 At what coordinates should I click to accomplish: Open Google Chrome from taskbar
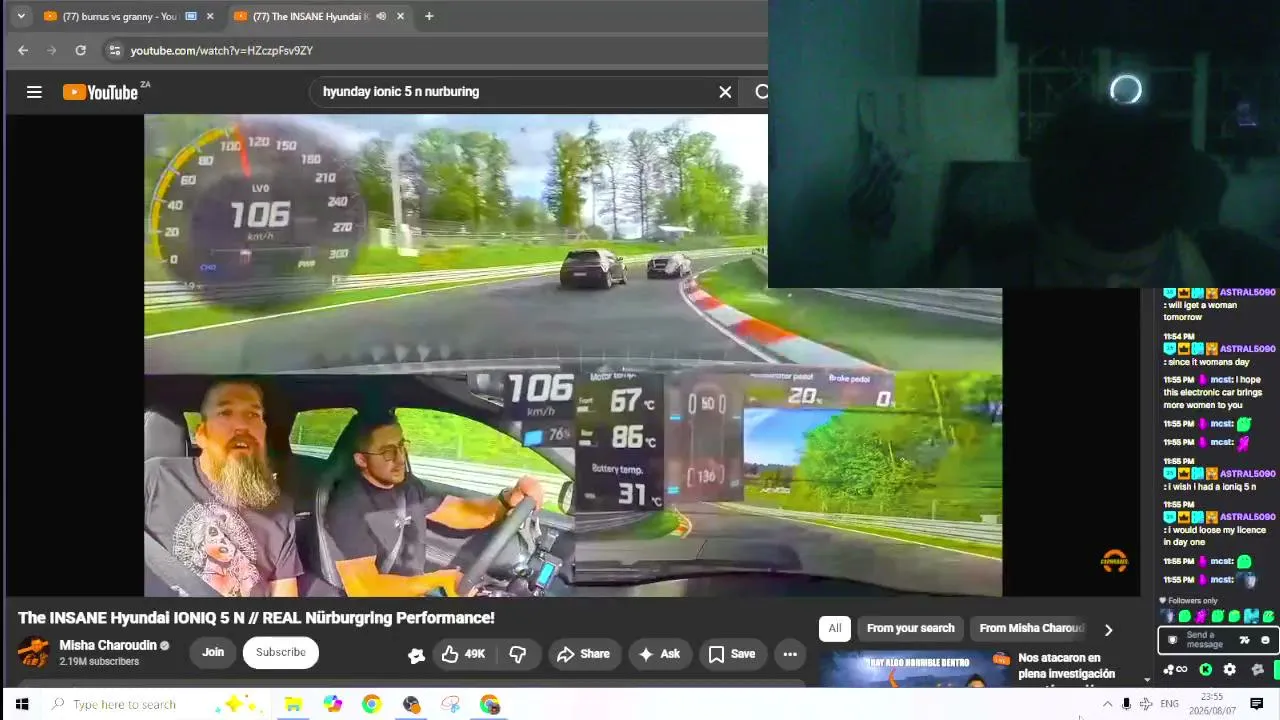coord(371,704)
